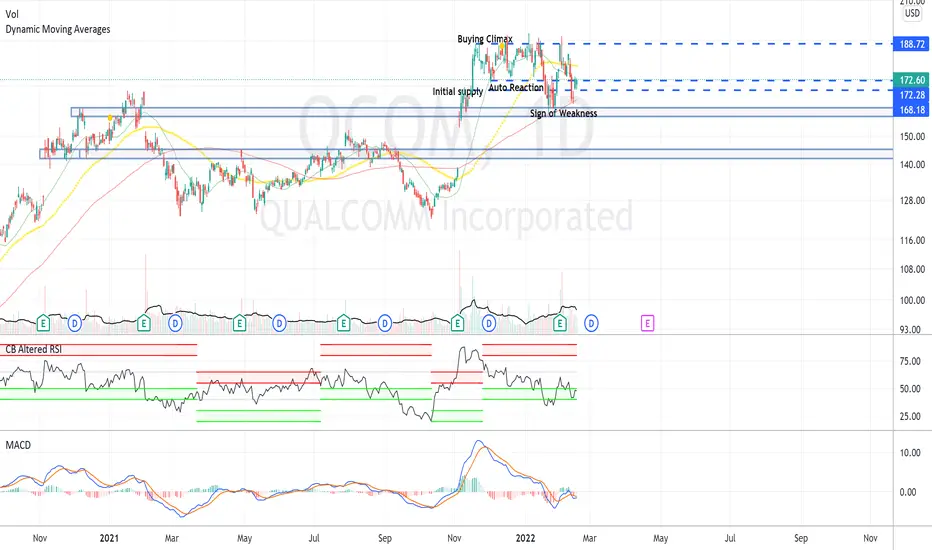Open the E earnings marker just after 2021 label
This screenshot has width=932, height=550.
click(x=143, y=323)
